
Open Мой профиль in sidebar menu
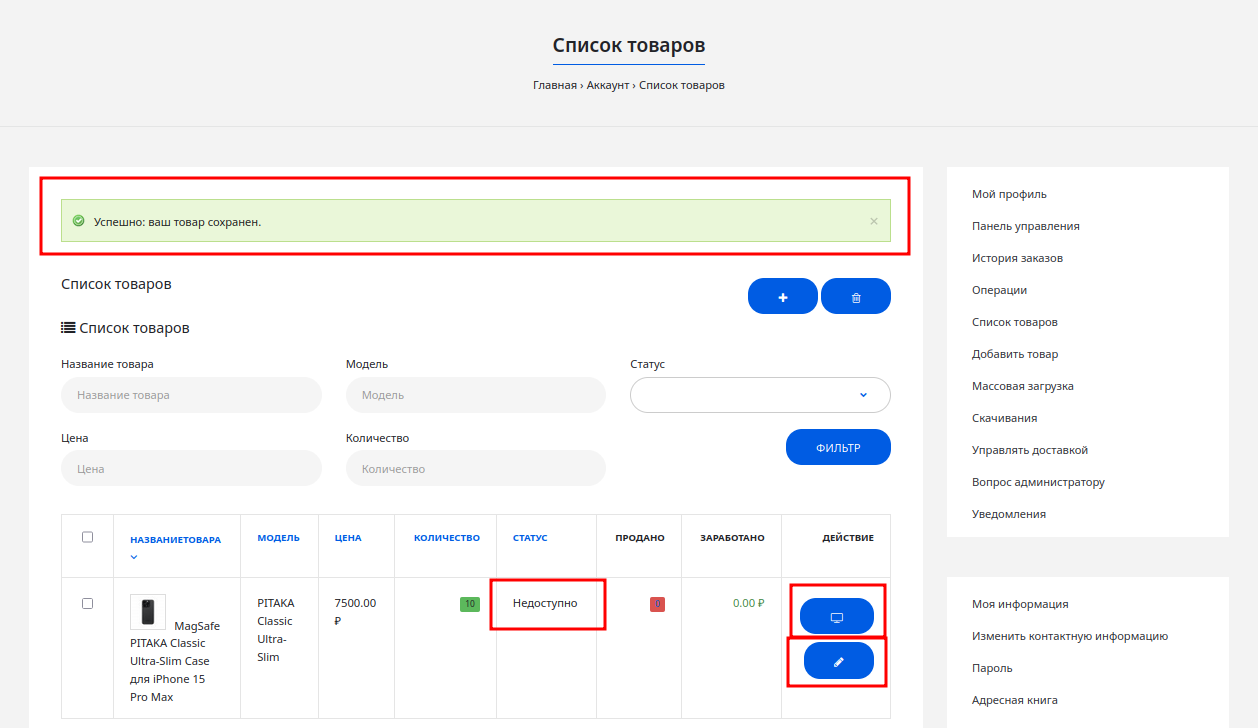click(x=1009, y=194)
